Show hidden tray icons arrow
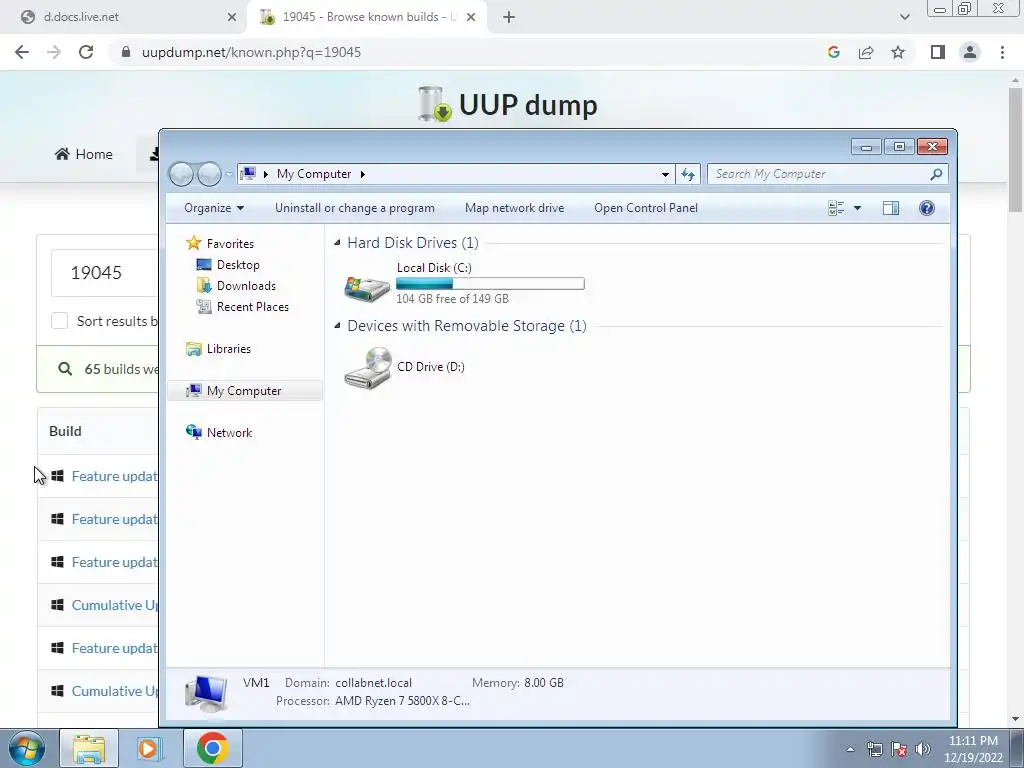This screenshot has width=1024, height=768. tap(850, 749)
